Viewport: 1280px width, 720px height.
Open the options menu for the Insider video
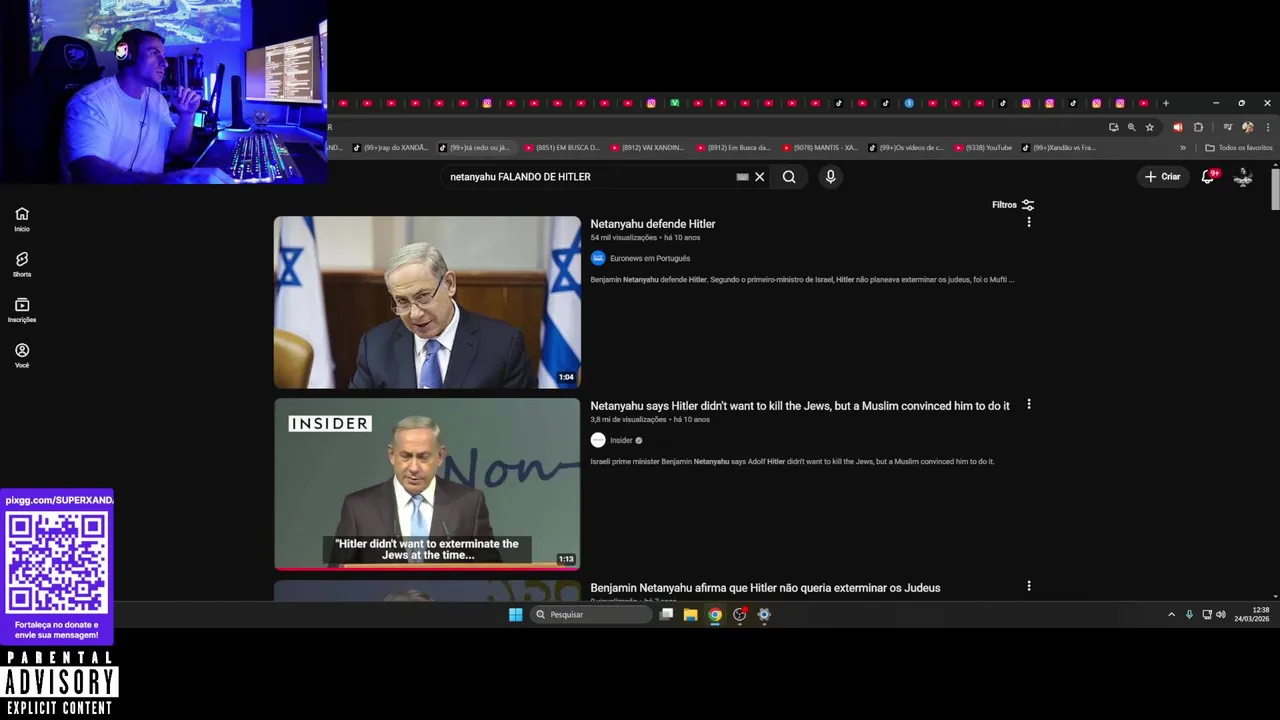coord(1029,404)
